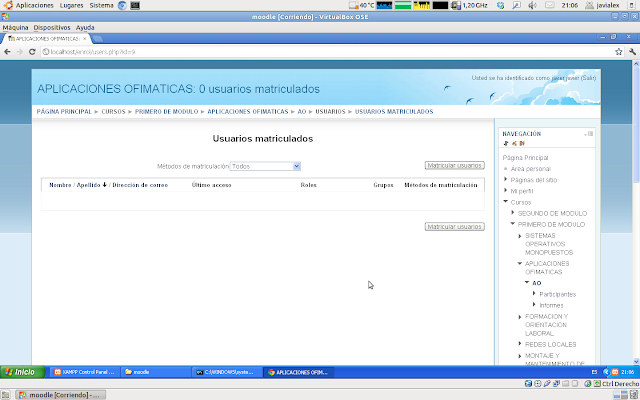This screenshot has width=640, height=400.
Task: Click the CPU frequency 1,20 GHz applet
Action: (469, 5)
